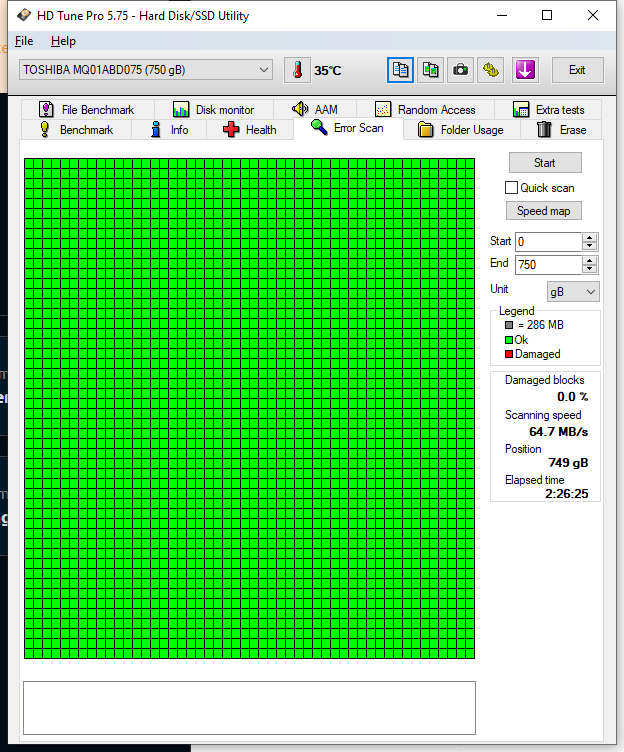Click the purple down-arrow minimize-to-tray icon

pyautogui.click(x=525, y=70)
